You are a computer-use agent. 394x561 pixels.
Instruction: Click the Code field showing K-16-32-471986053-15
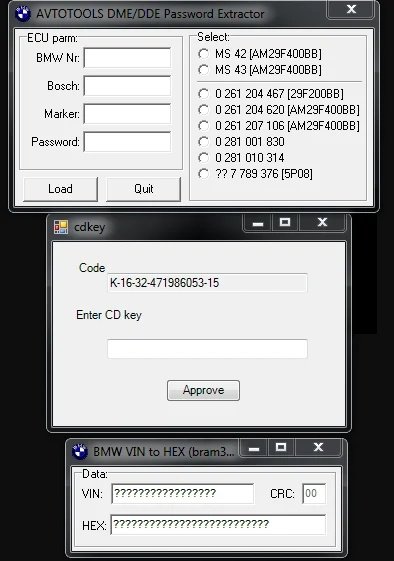point(207,283)
